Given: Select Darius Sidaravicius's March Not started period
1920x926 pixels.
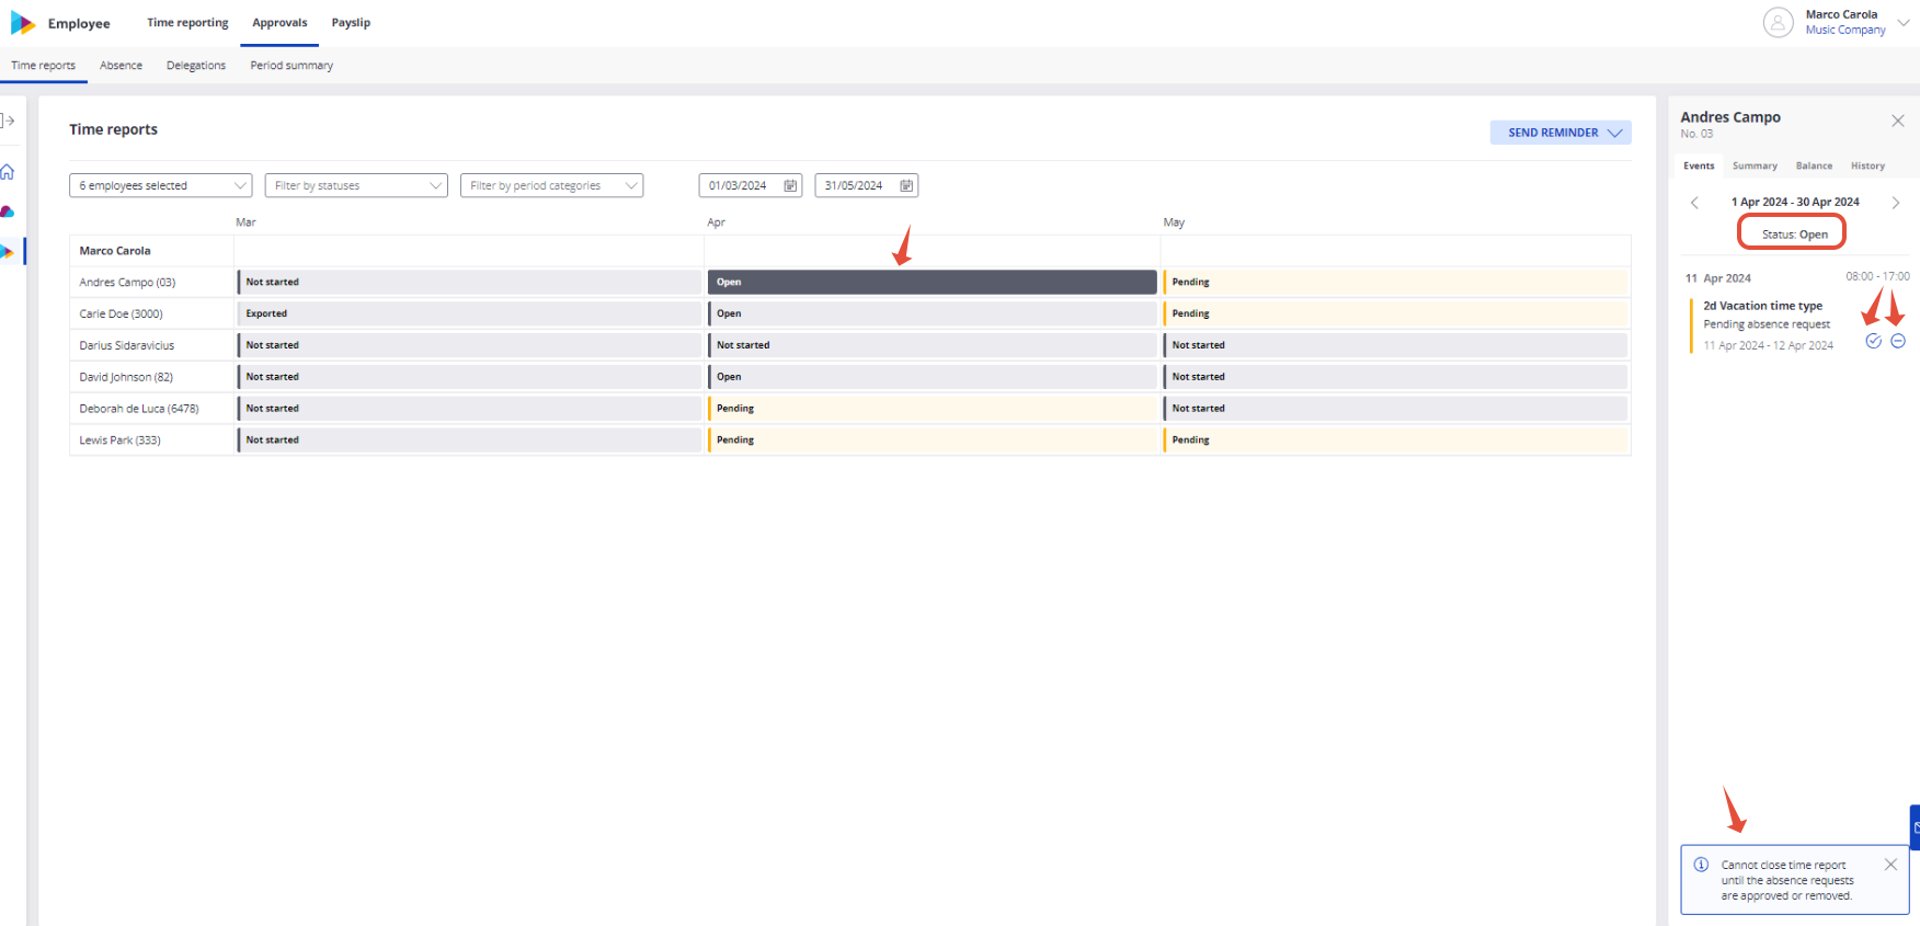Looking at the screenshot, I should (469, 345).
